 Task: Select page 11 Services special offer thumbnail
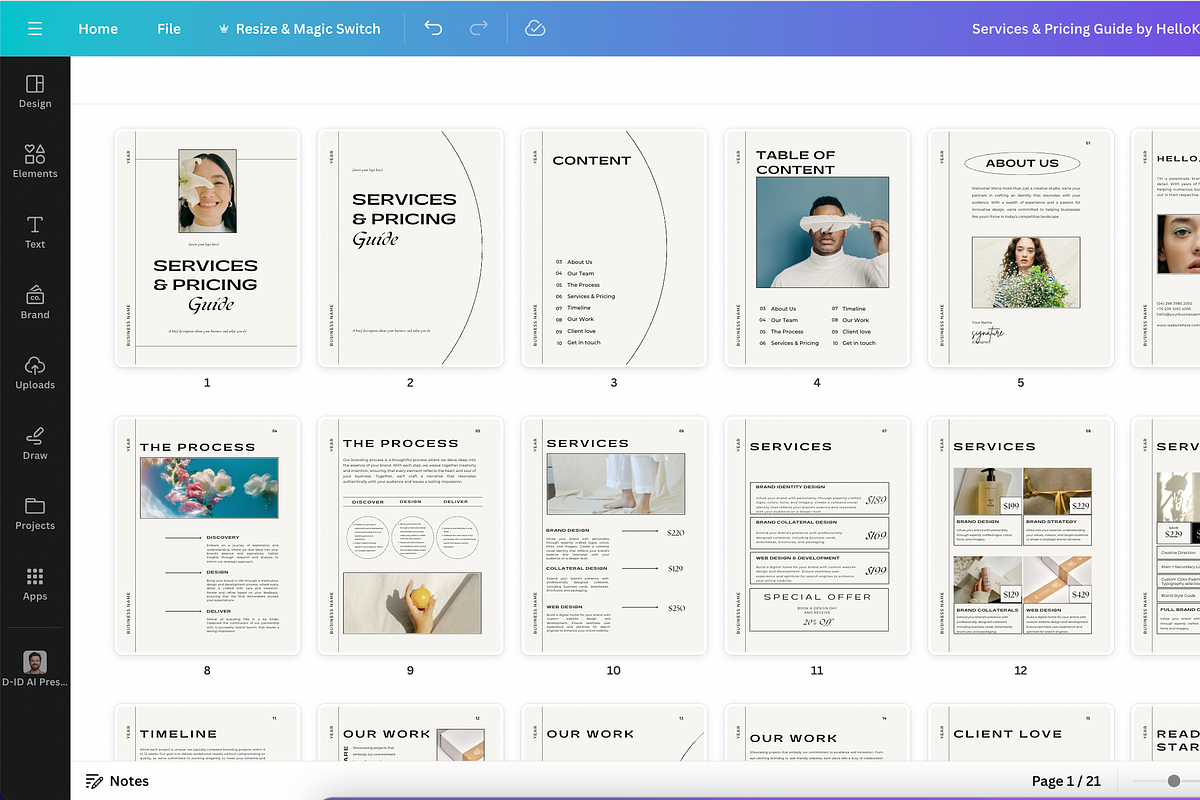click(x=817, y=536)
